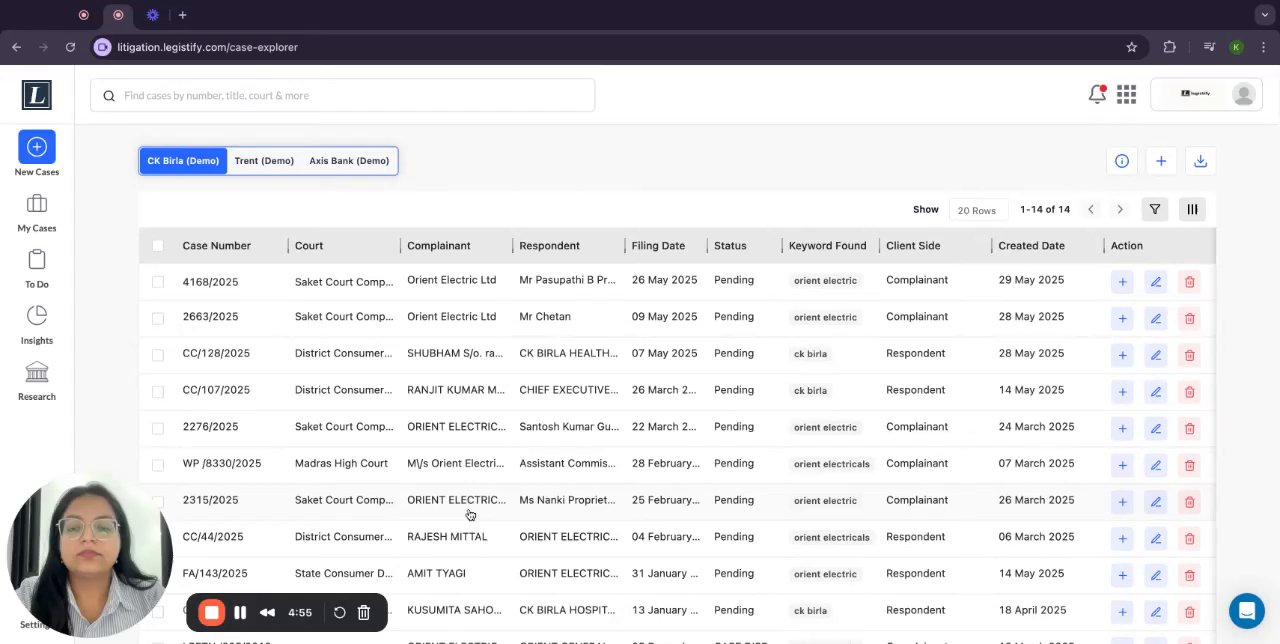
Task: Click the info circle icon
Action: point(1122,161)
